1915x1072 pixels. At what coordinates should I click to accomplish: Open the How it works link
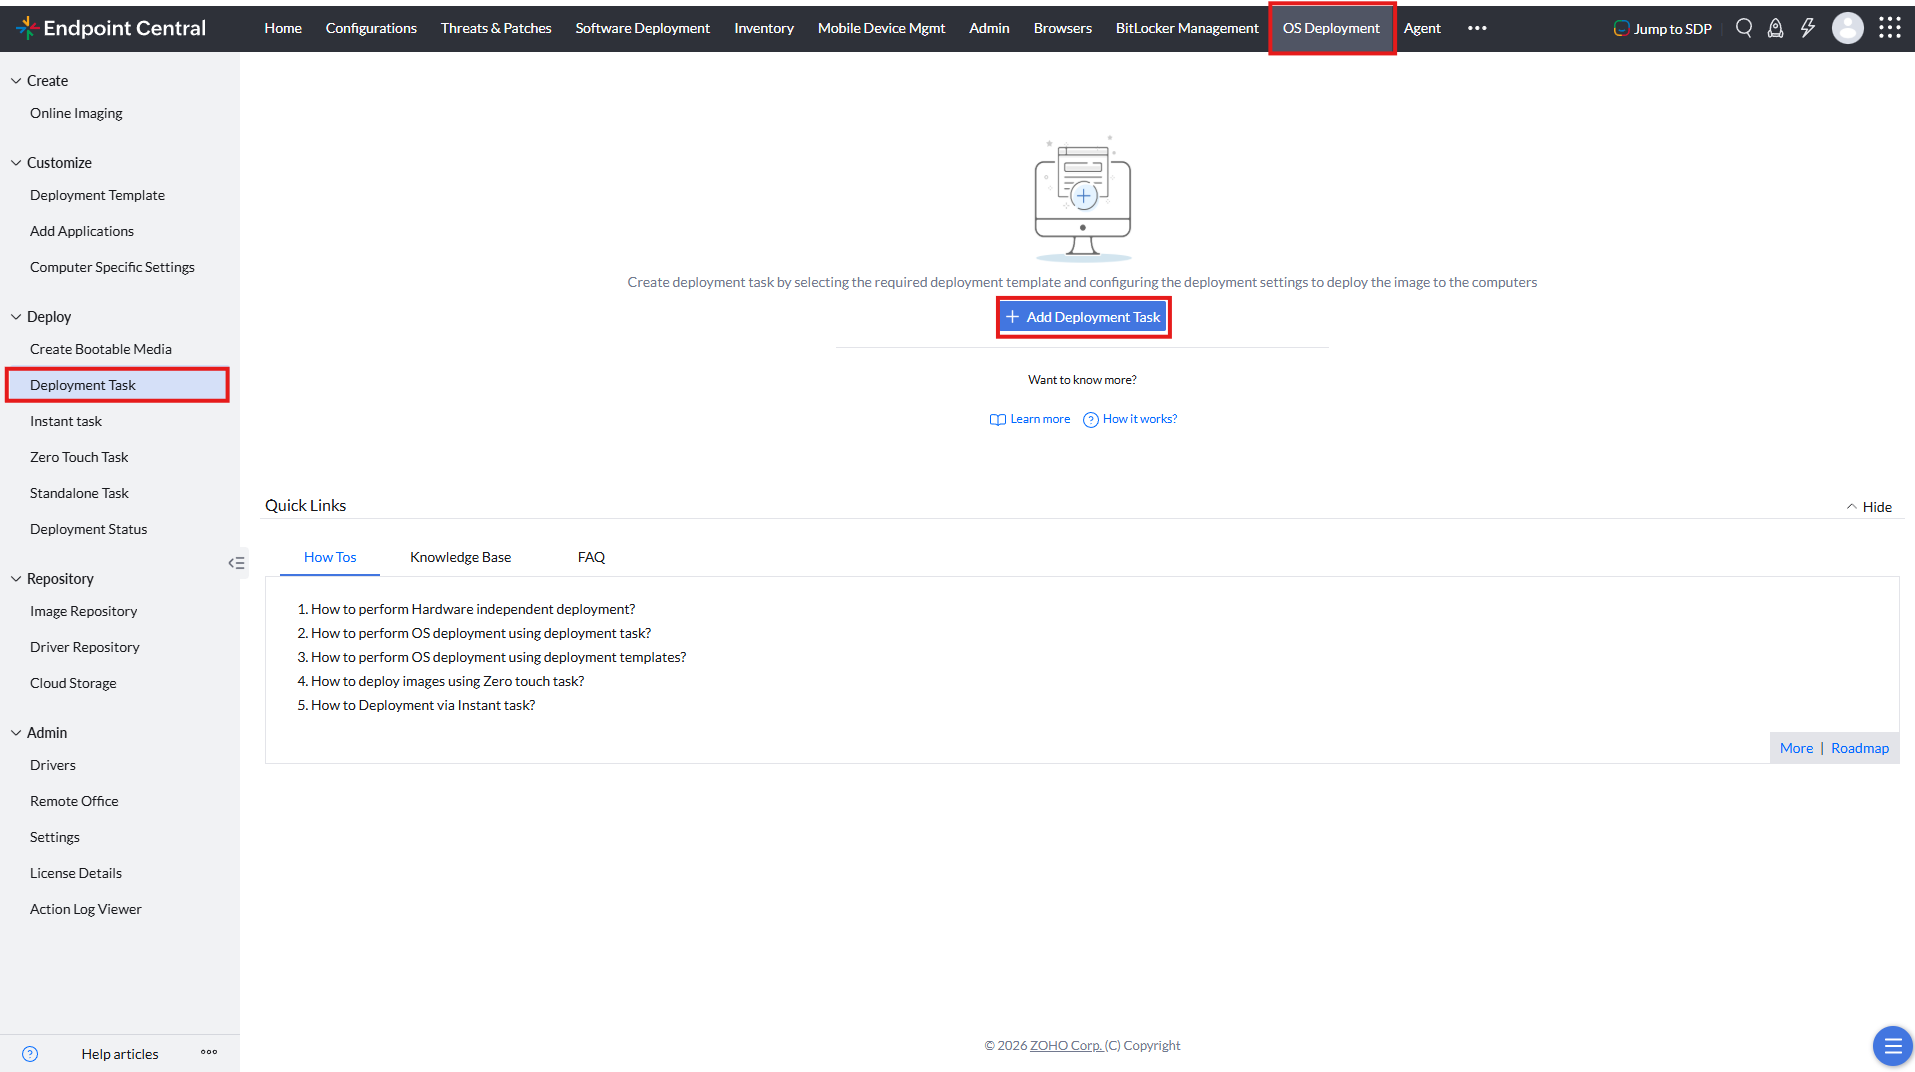(1140, 419)
